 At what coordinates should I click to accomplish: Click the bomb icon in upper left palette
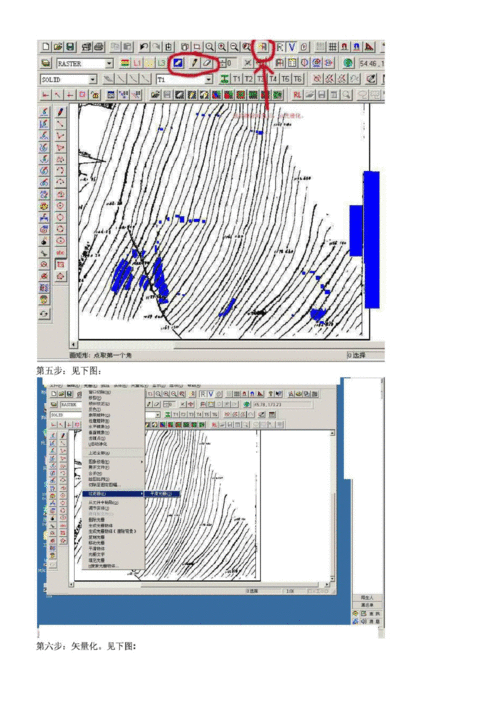pos(44,241)
